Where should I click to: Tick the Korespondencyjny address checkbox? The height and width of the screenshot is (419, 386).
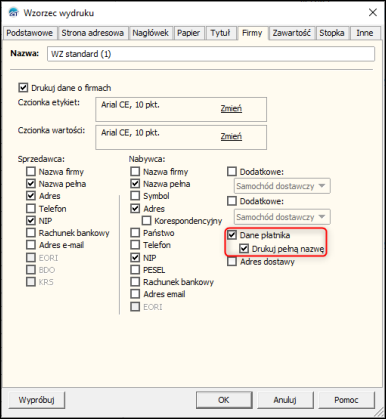click(146, 221)
